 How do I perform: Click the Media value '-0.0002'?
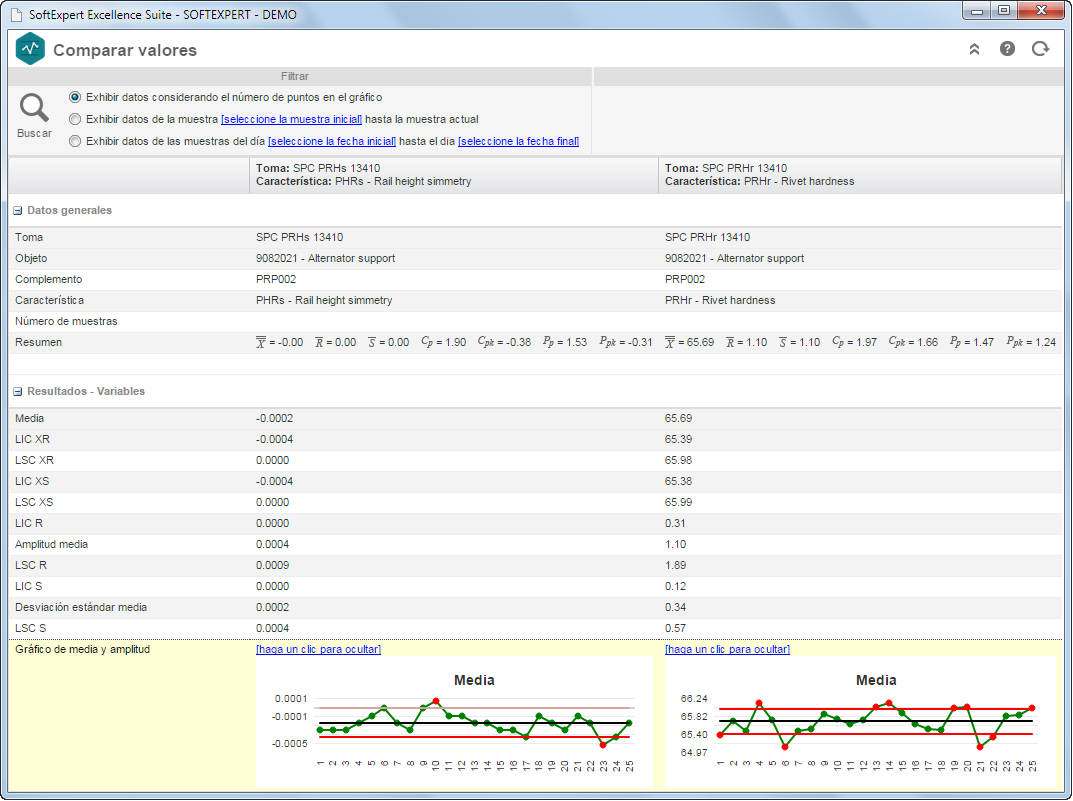(x=274, y=419)
